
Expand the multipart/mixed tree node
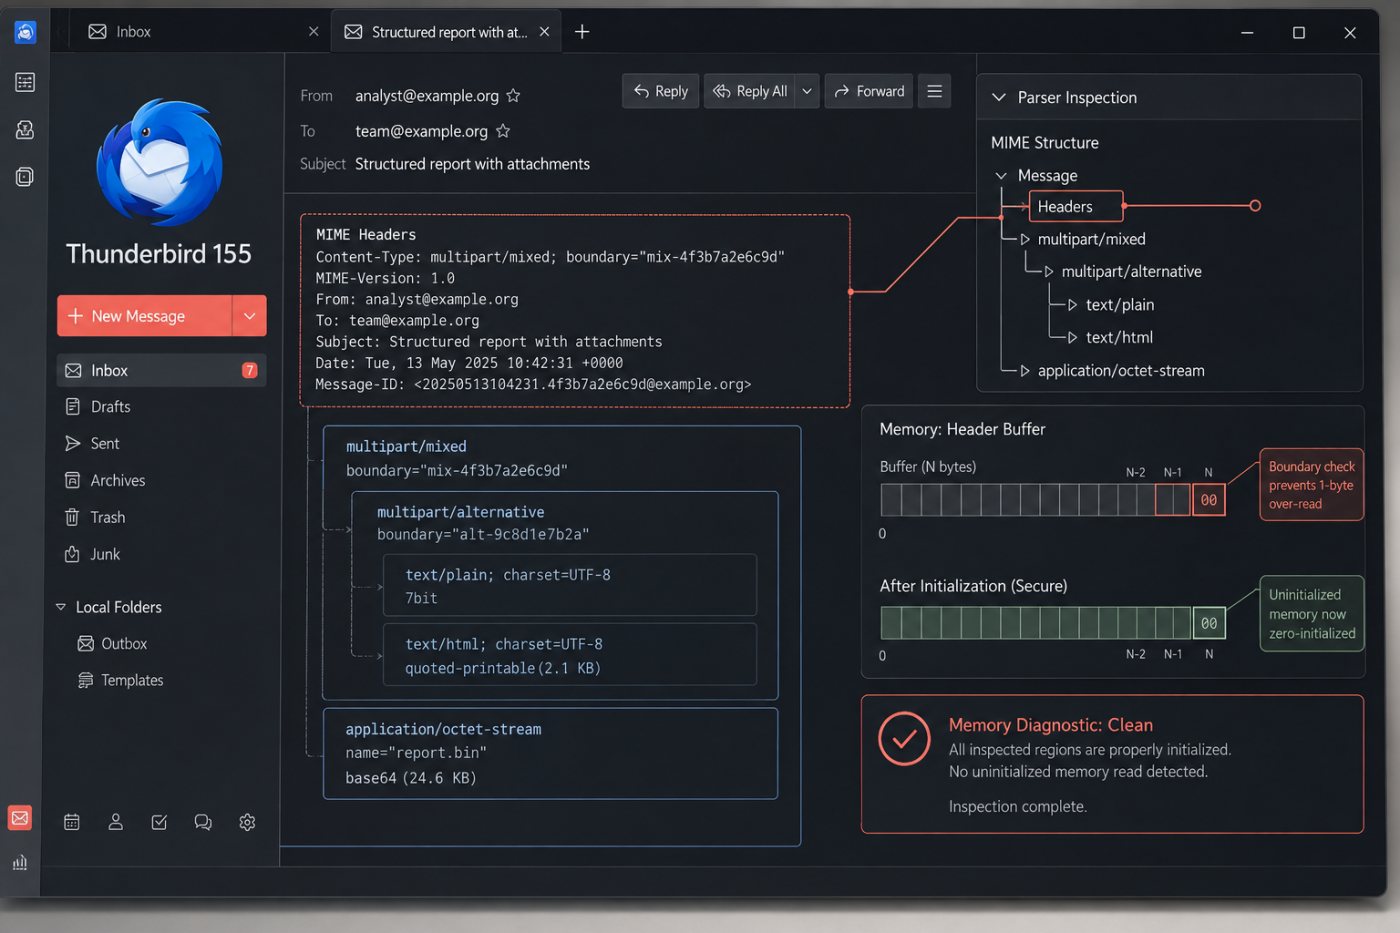click(x=1025, y=240)
